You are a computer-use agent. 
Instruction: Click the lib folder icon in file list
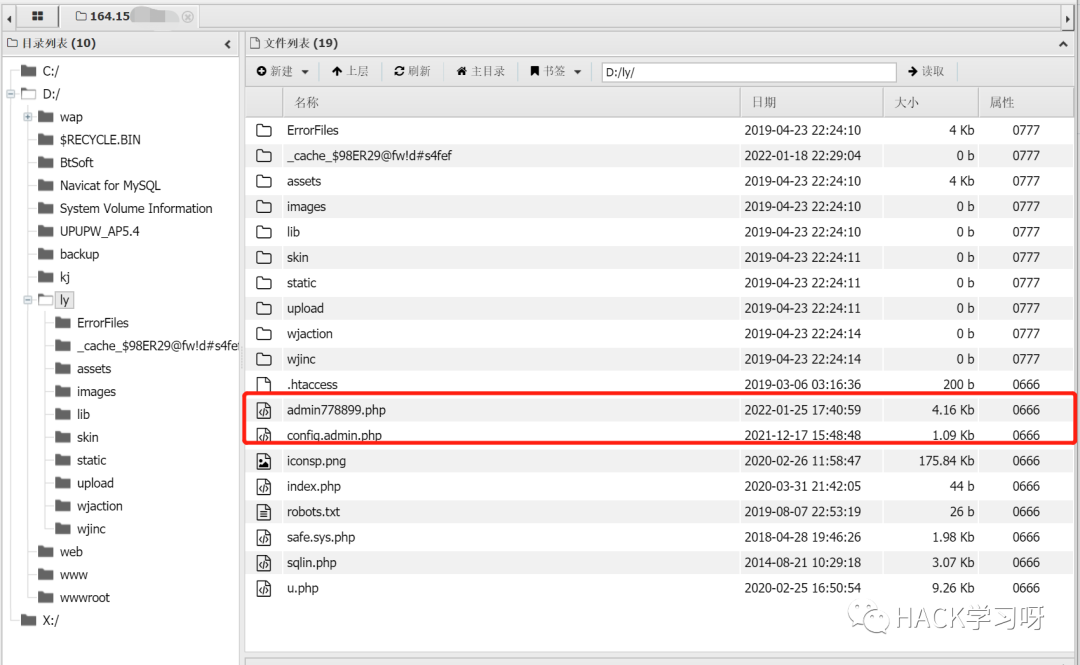[x=264, y=232]
